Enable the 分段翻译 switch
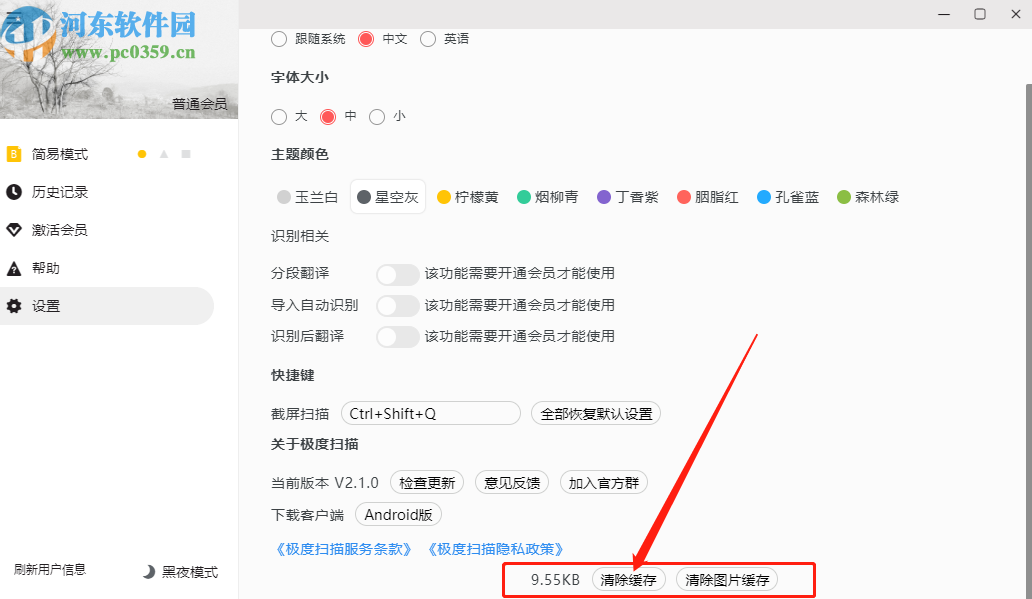Image resolution: width=1032 pixels, height=599 pixels. [x=398, y=273]
